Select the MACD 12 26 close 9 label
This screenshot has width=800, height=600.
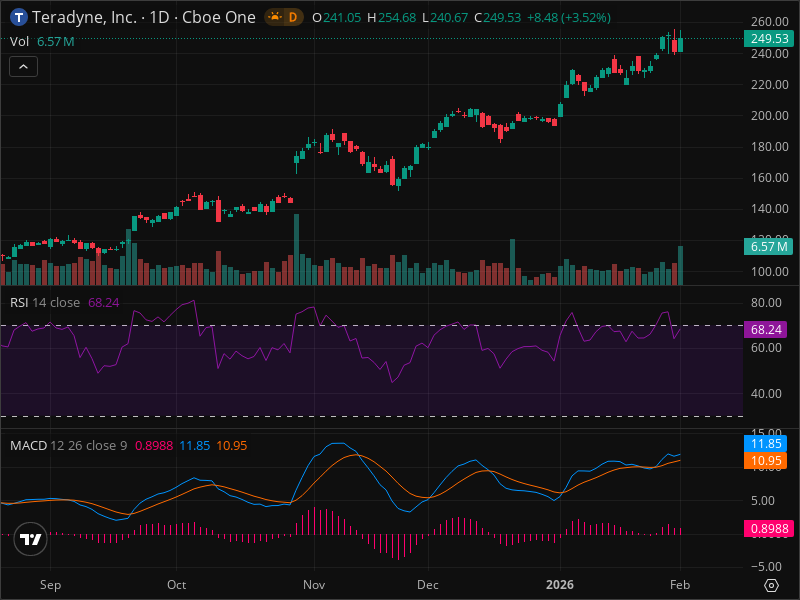point(68,445)
